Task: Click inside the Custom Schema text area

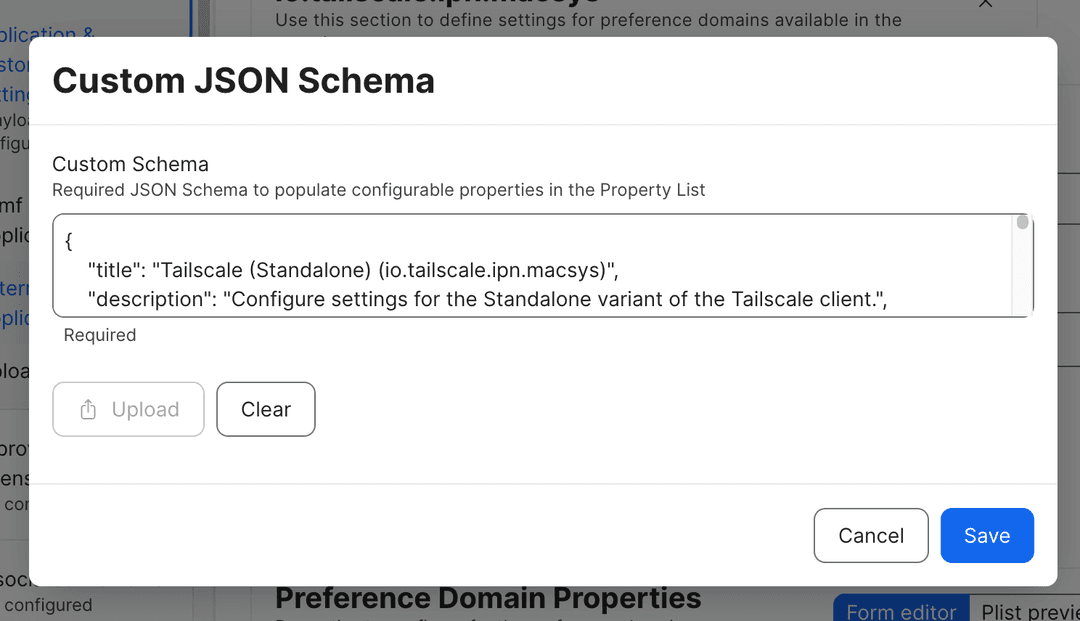Action: coord(500,265)
